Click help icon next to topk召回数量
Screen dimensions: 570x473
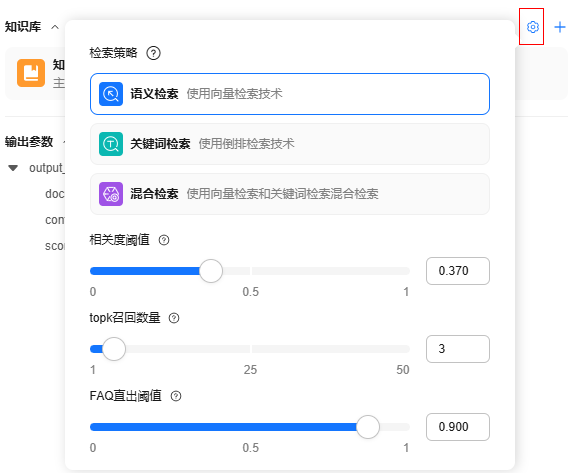tap(174, 318)
